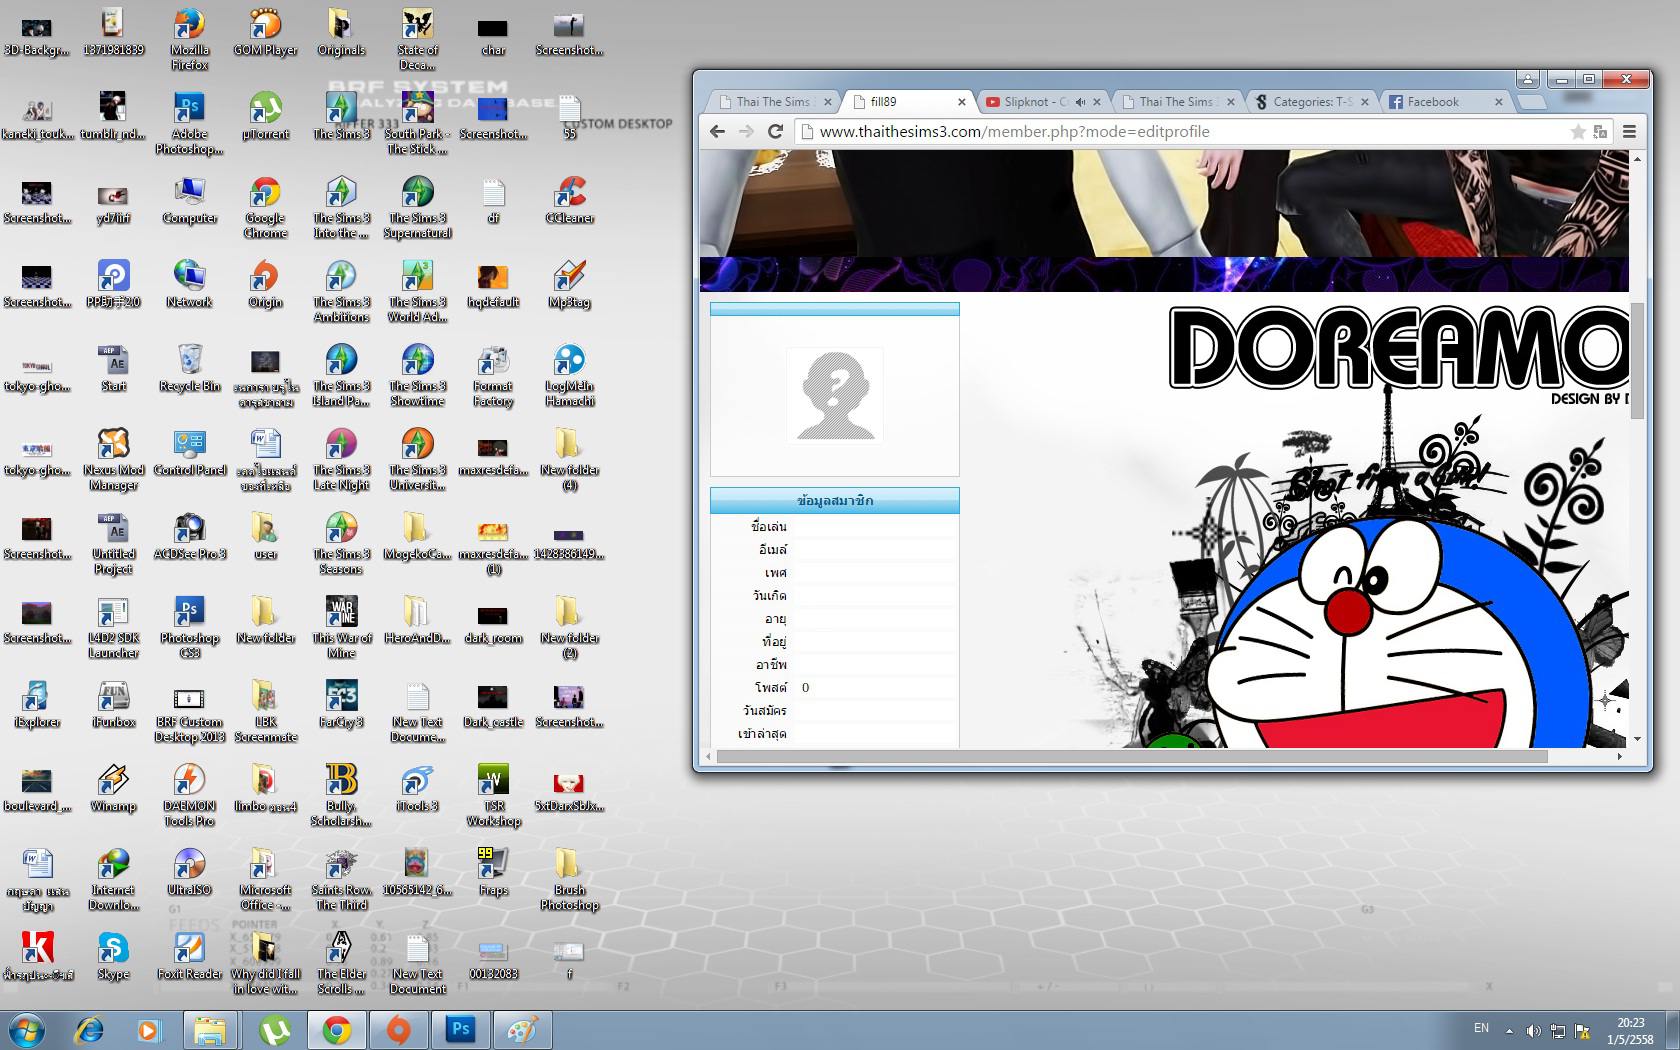The width and height of the screenshot is (1680, 1050).
Task: Open TSR Workshop desktop icon
Action: point(493,796)
